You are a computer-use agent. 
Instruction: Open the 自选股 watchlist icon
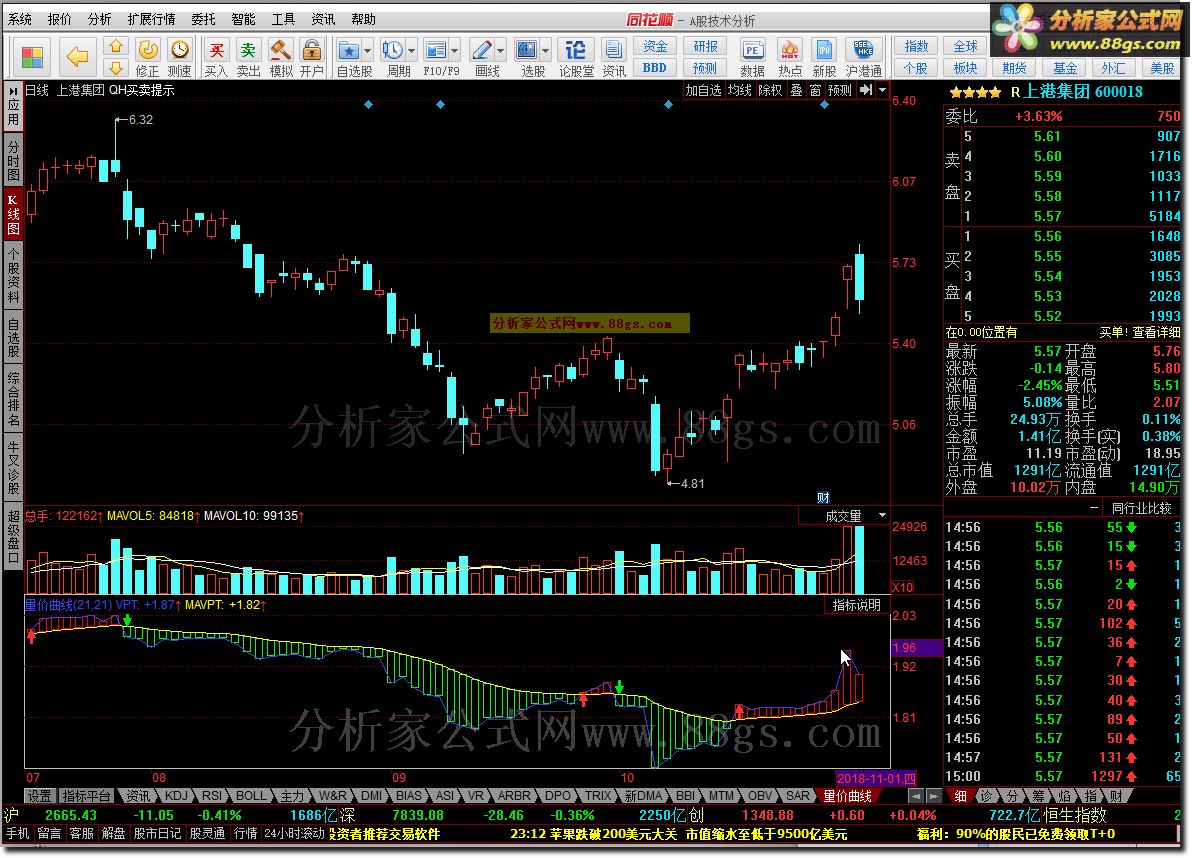349,51
